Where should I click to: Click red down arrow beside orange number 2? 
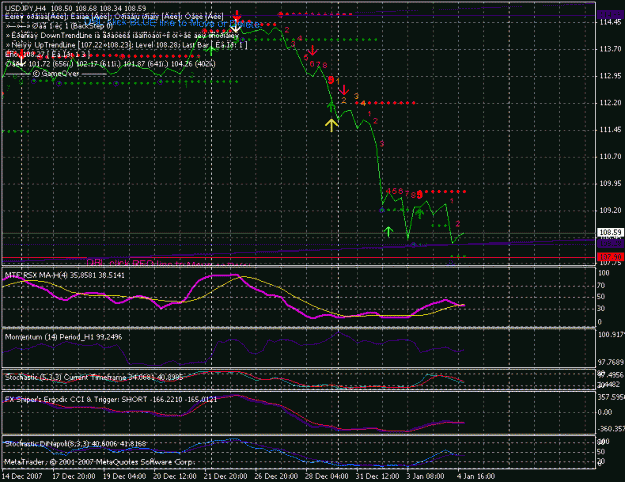[x=344, y=90]
